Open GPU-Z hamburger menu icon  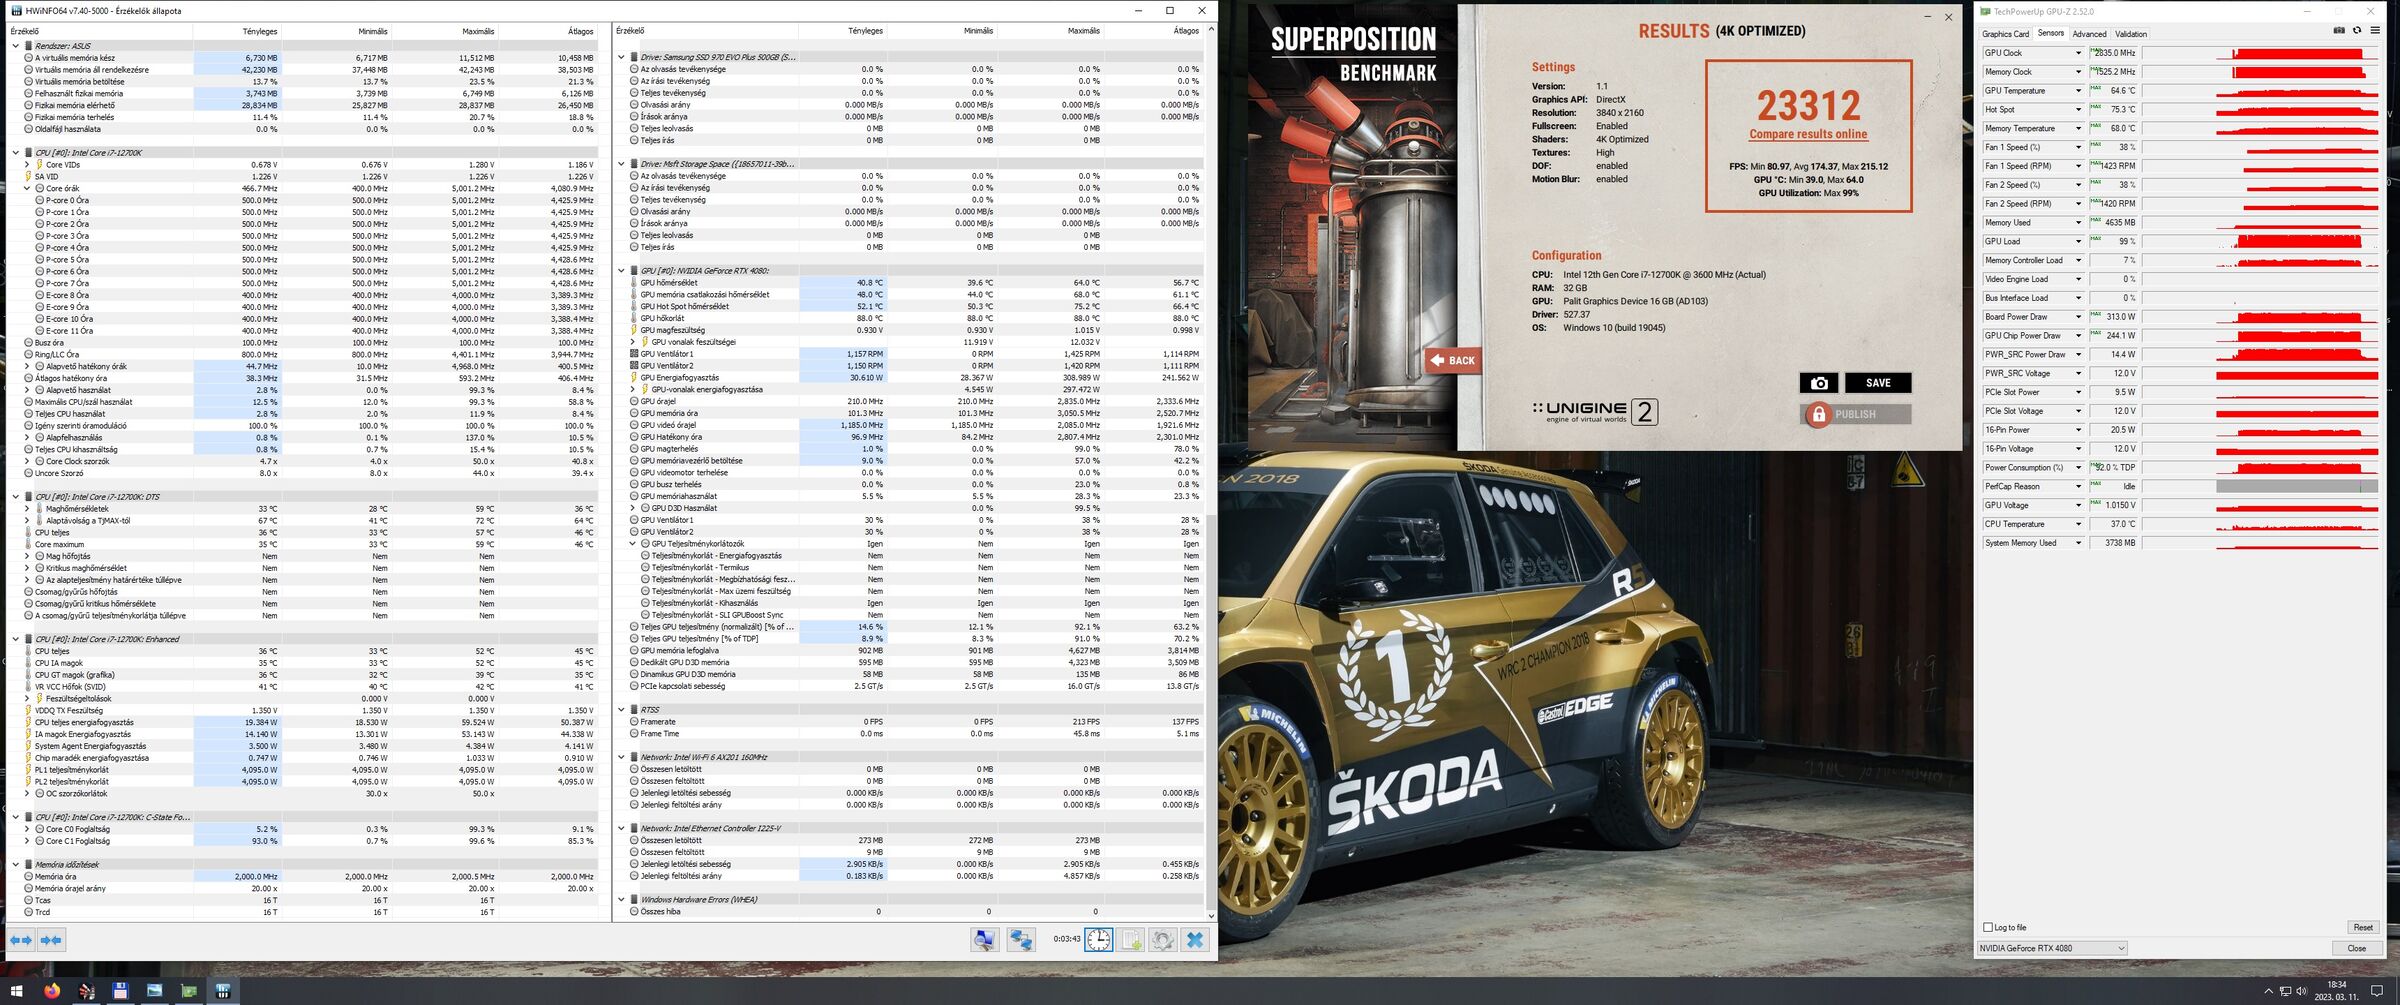(x=2375, y=31)
